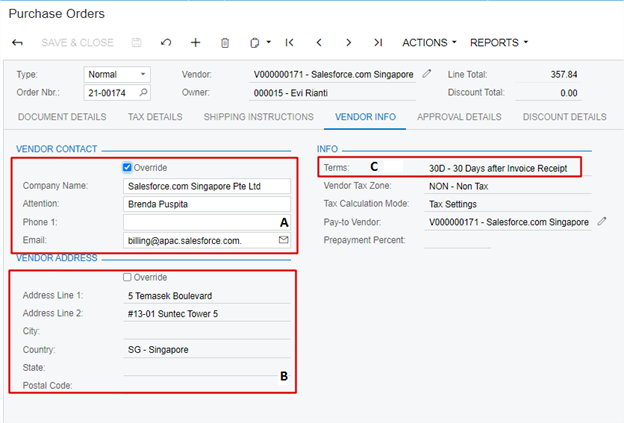This screenshot has height=423, width=624.
Task: Open Shipping Instructions tab
Action: tap(259, 117)
